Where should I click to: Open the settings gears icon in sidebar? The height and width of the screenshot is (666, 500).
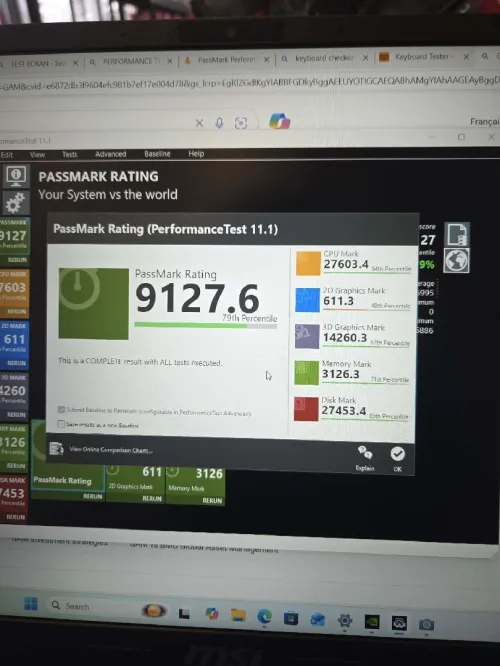click(x=16, y=202)
